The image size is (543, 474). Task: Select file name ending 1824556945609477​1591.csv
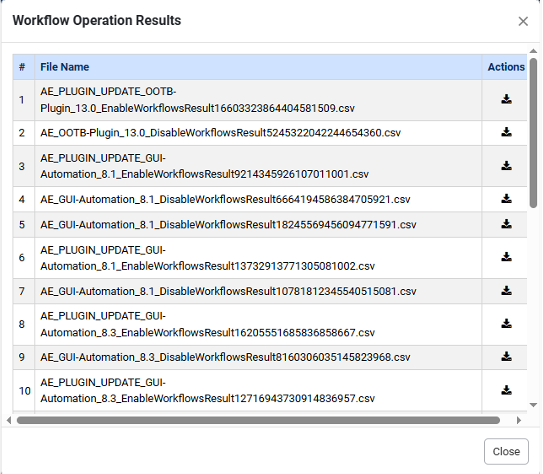click(228, 224)
